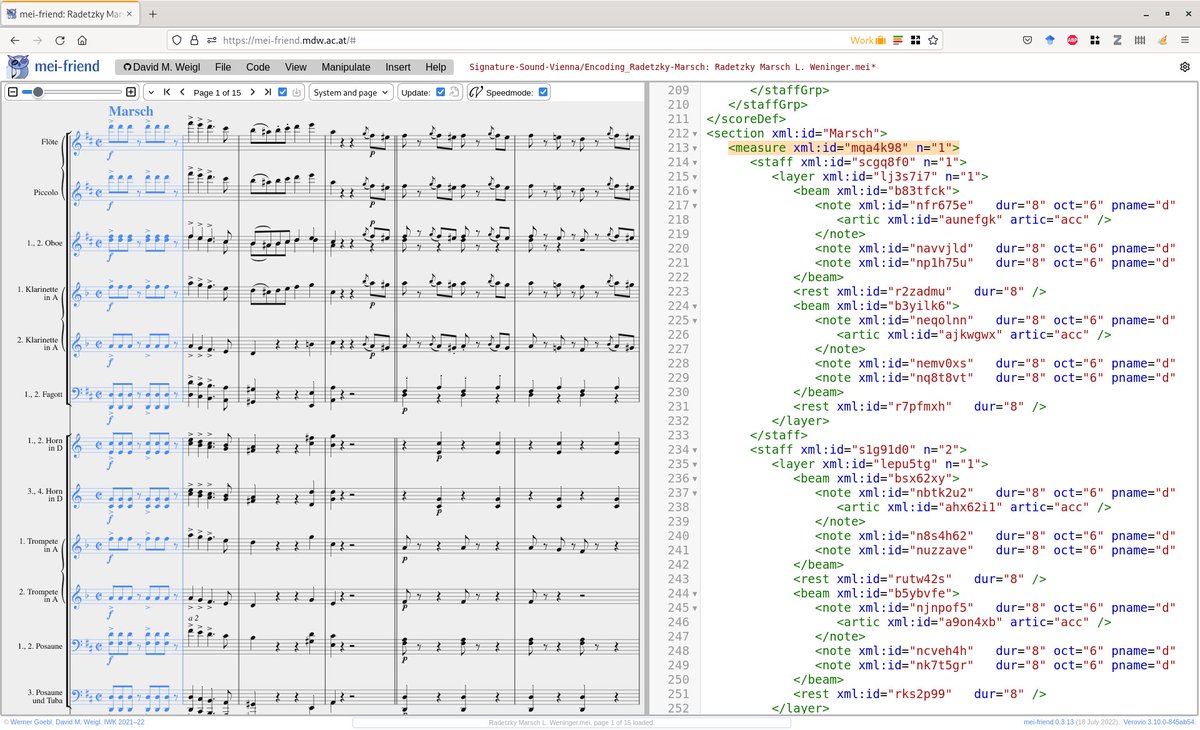
Task: Open the System and page breaks dropdown
Action: [x=349, y=92]
